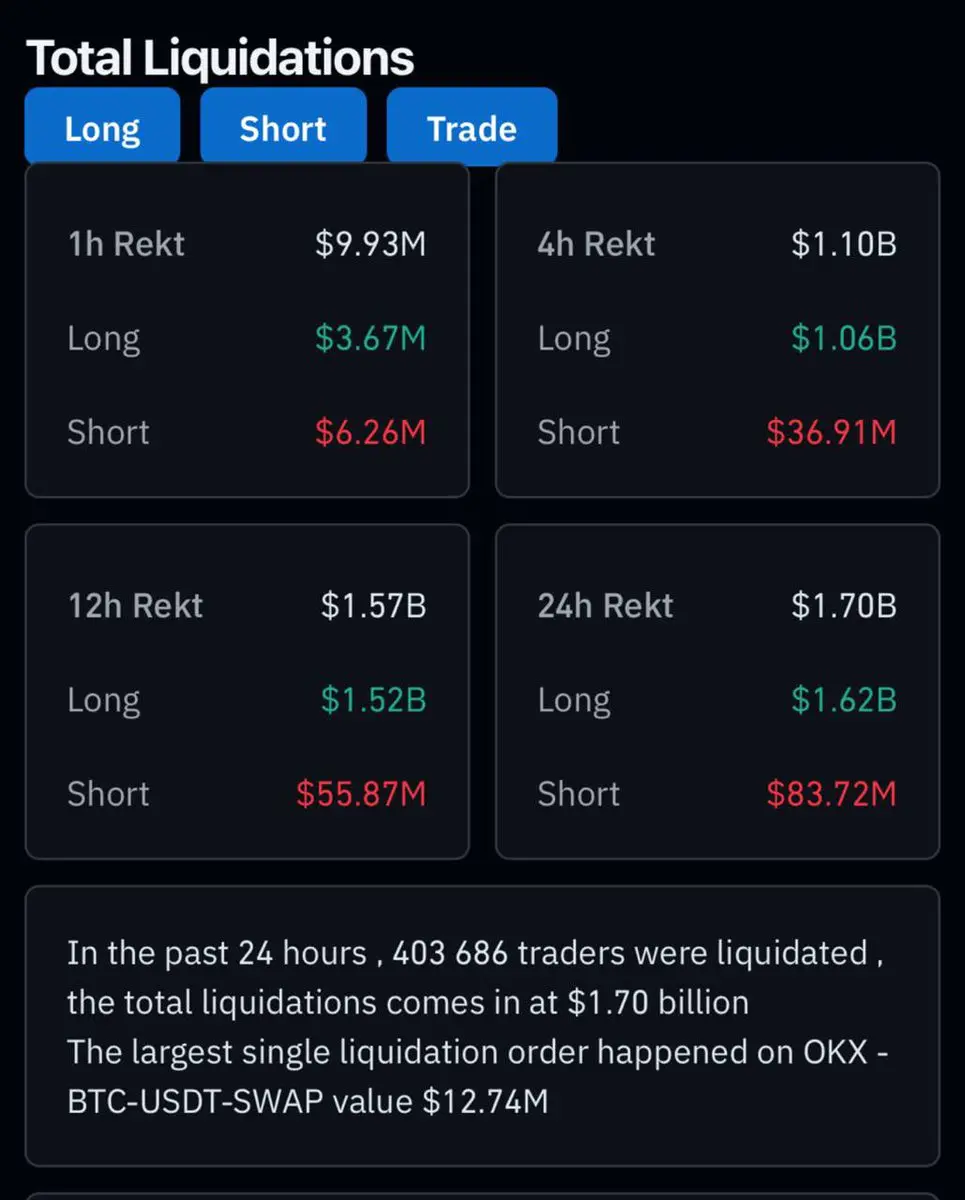Open the Trade button

coord(471,126)
